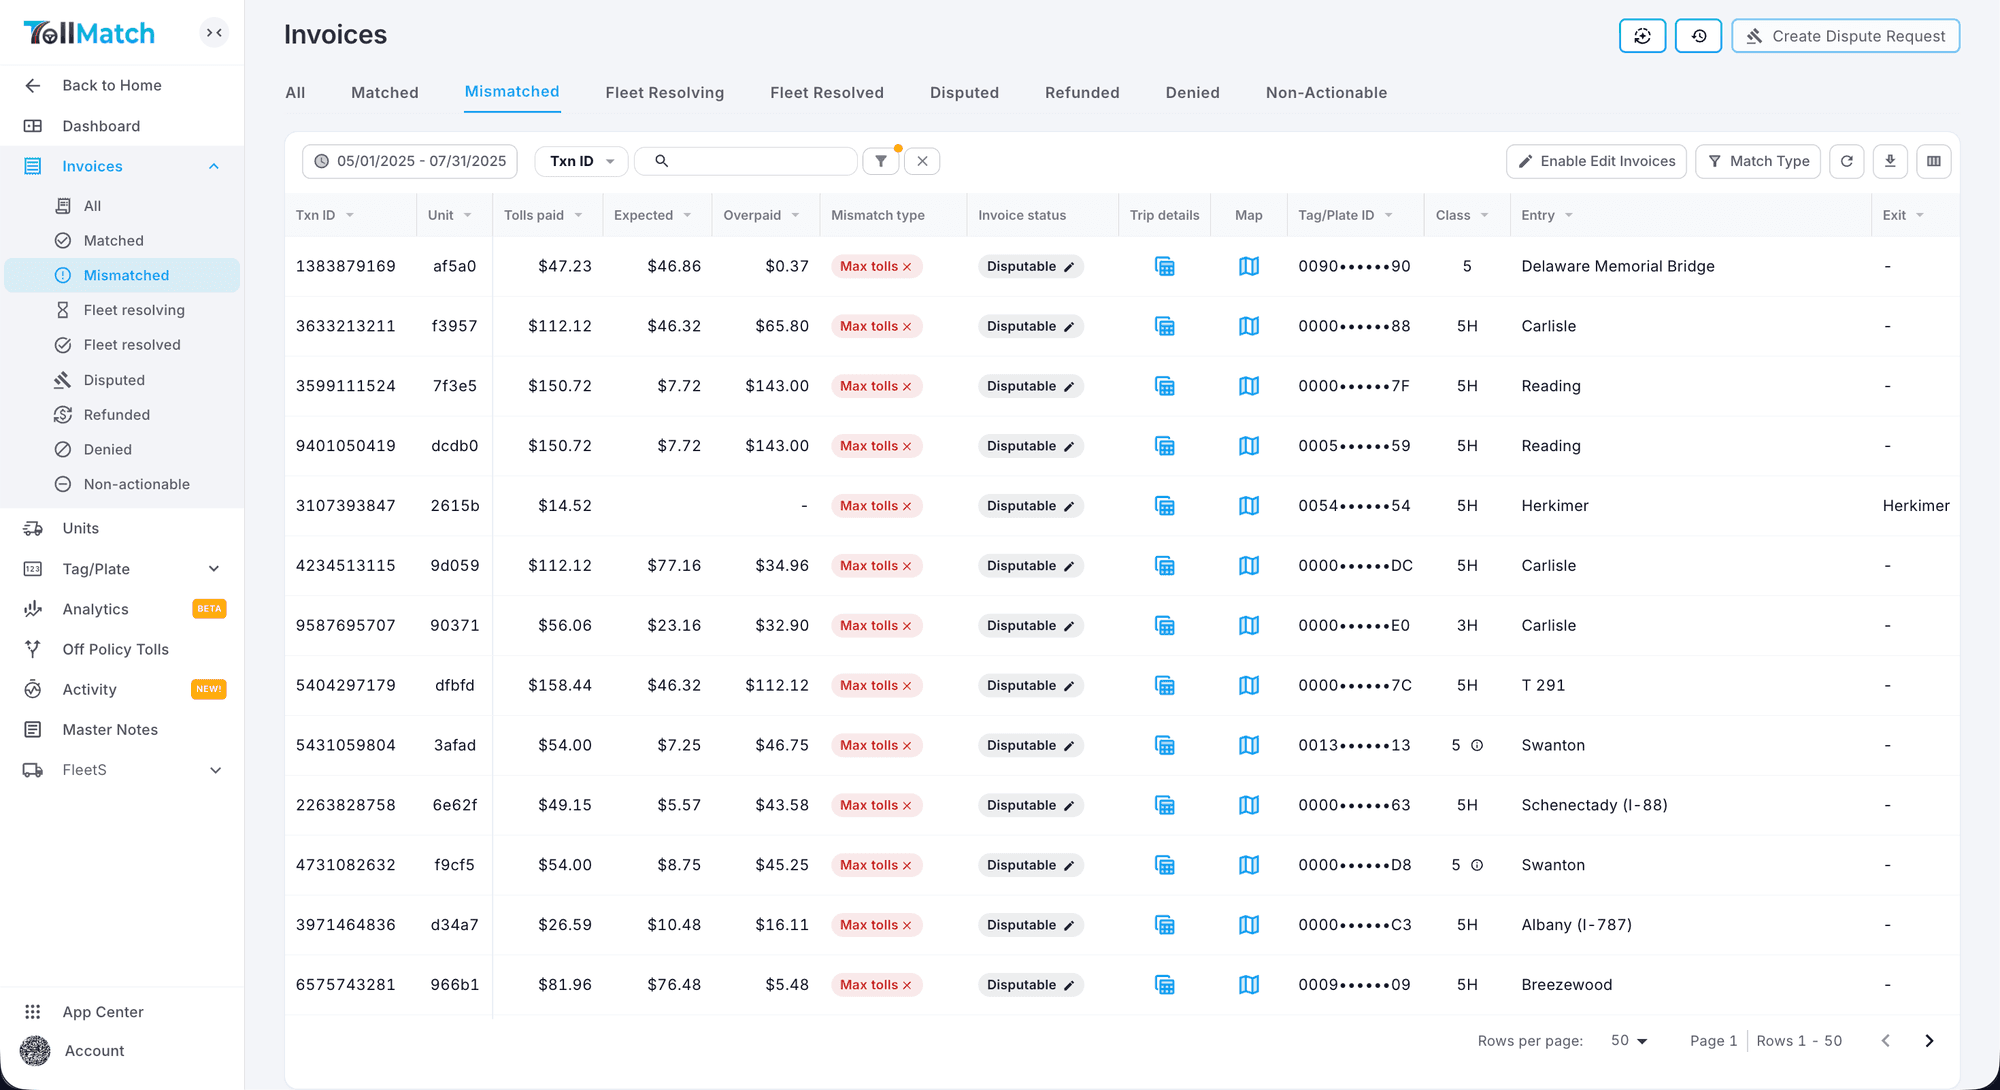Remove Max tolls tag on Txn 9587695707

click(907, 626)
